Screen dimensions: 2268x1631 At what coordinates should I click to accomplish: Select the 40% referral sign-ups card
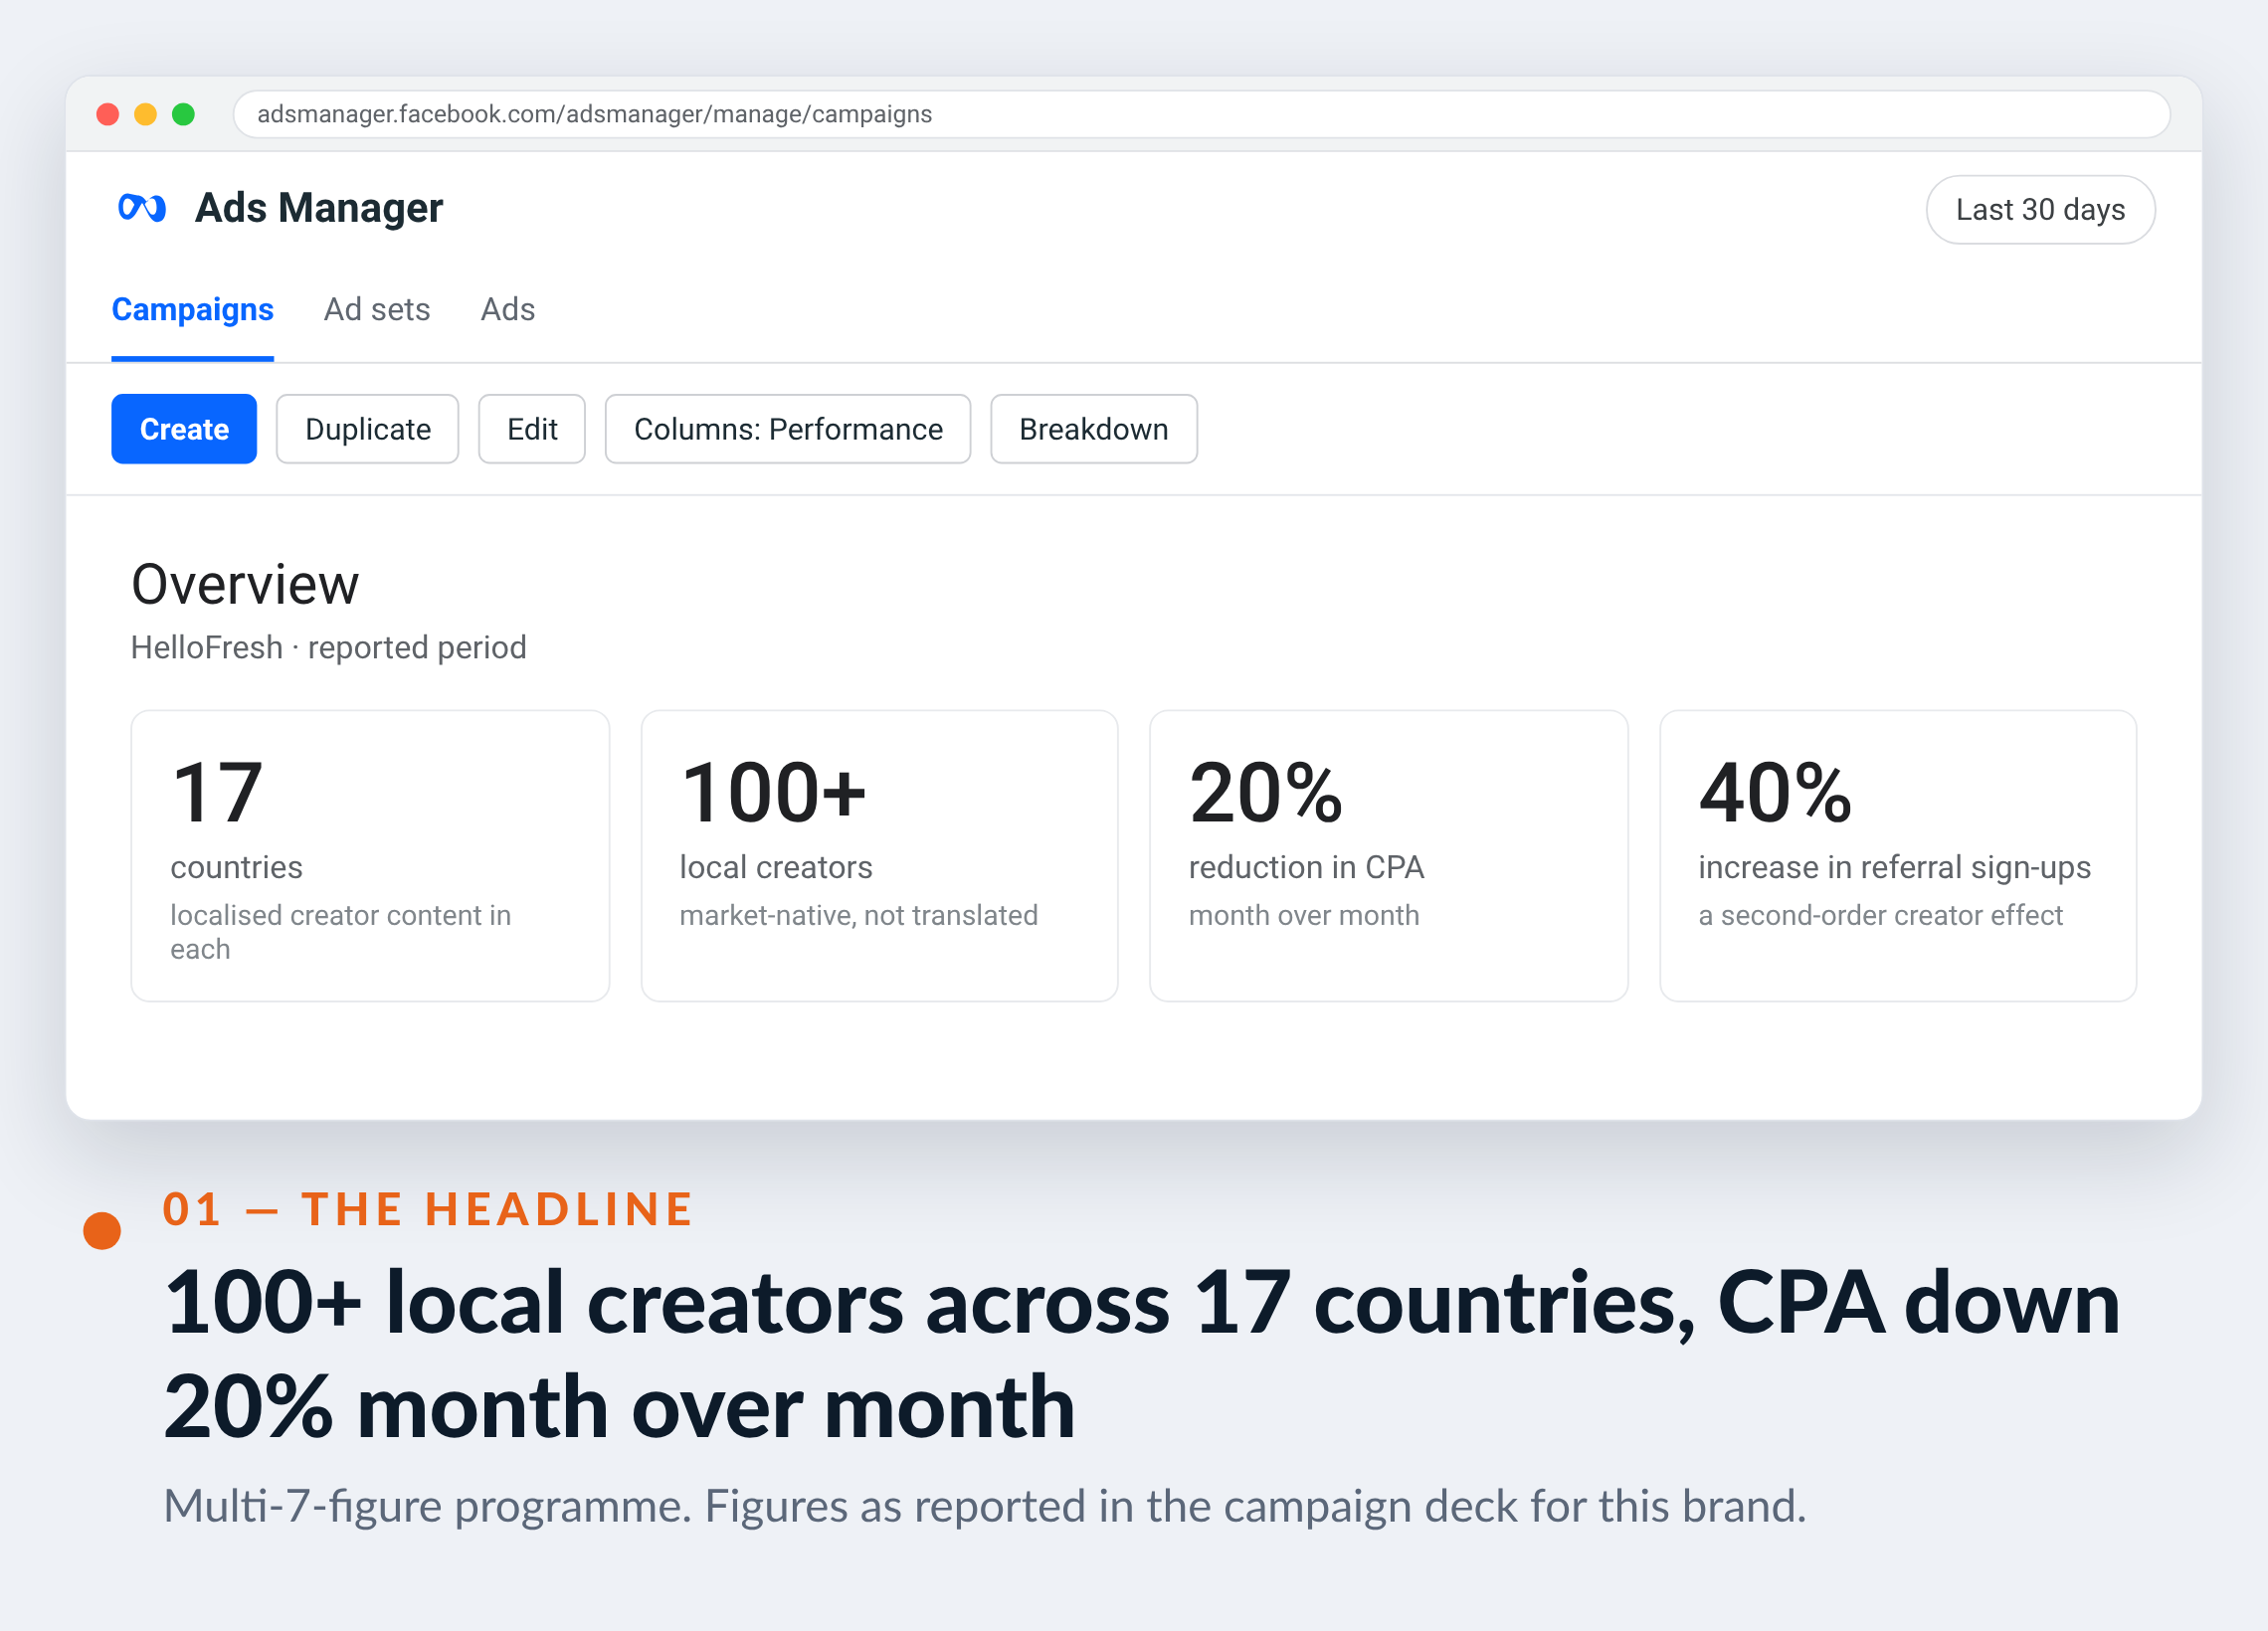click(x=1898, y=856)
